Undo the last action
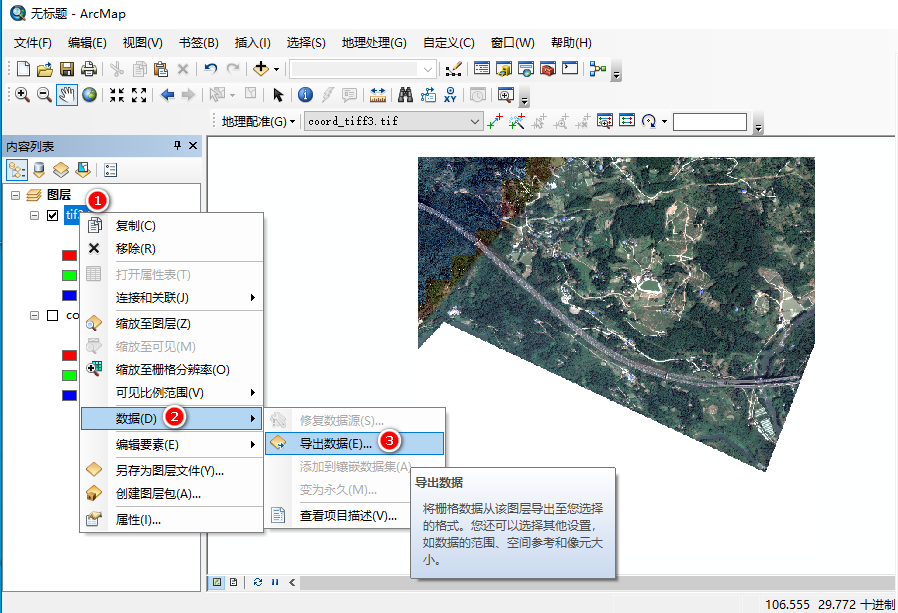 pos(211,69)
